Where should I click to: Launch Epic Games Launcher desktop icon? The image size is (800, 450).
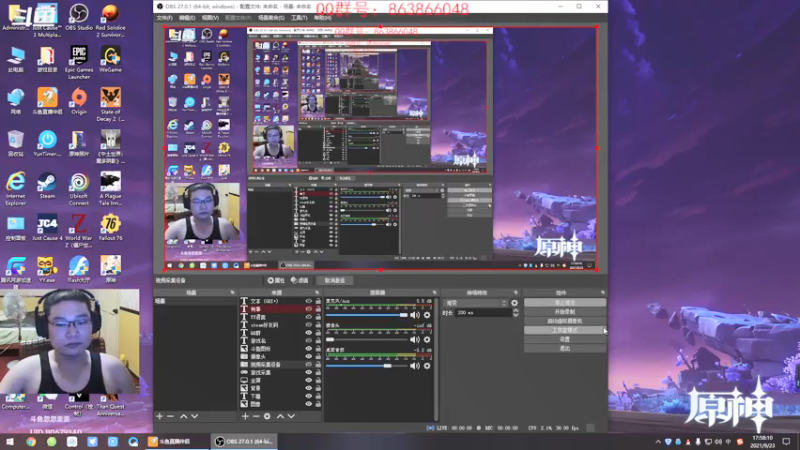coord(79,62)
